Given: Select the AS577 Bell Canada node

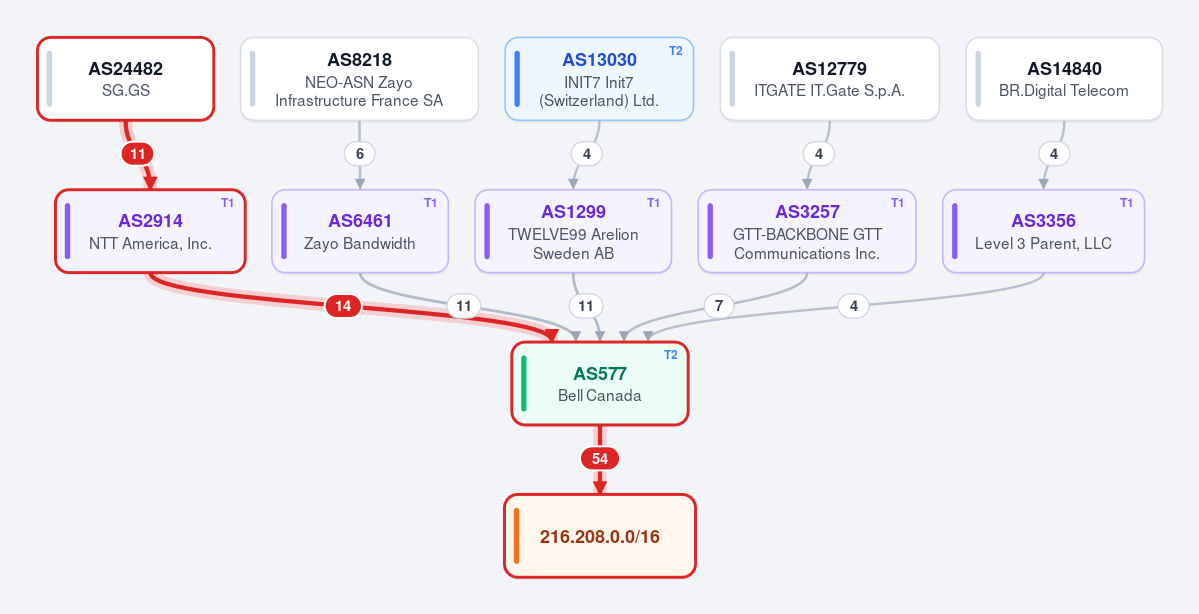Looking at the screenshot, I should point(600,384).
